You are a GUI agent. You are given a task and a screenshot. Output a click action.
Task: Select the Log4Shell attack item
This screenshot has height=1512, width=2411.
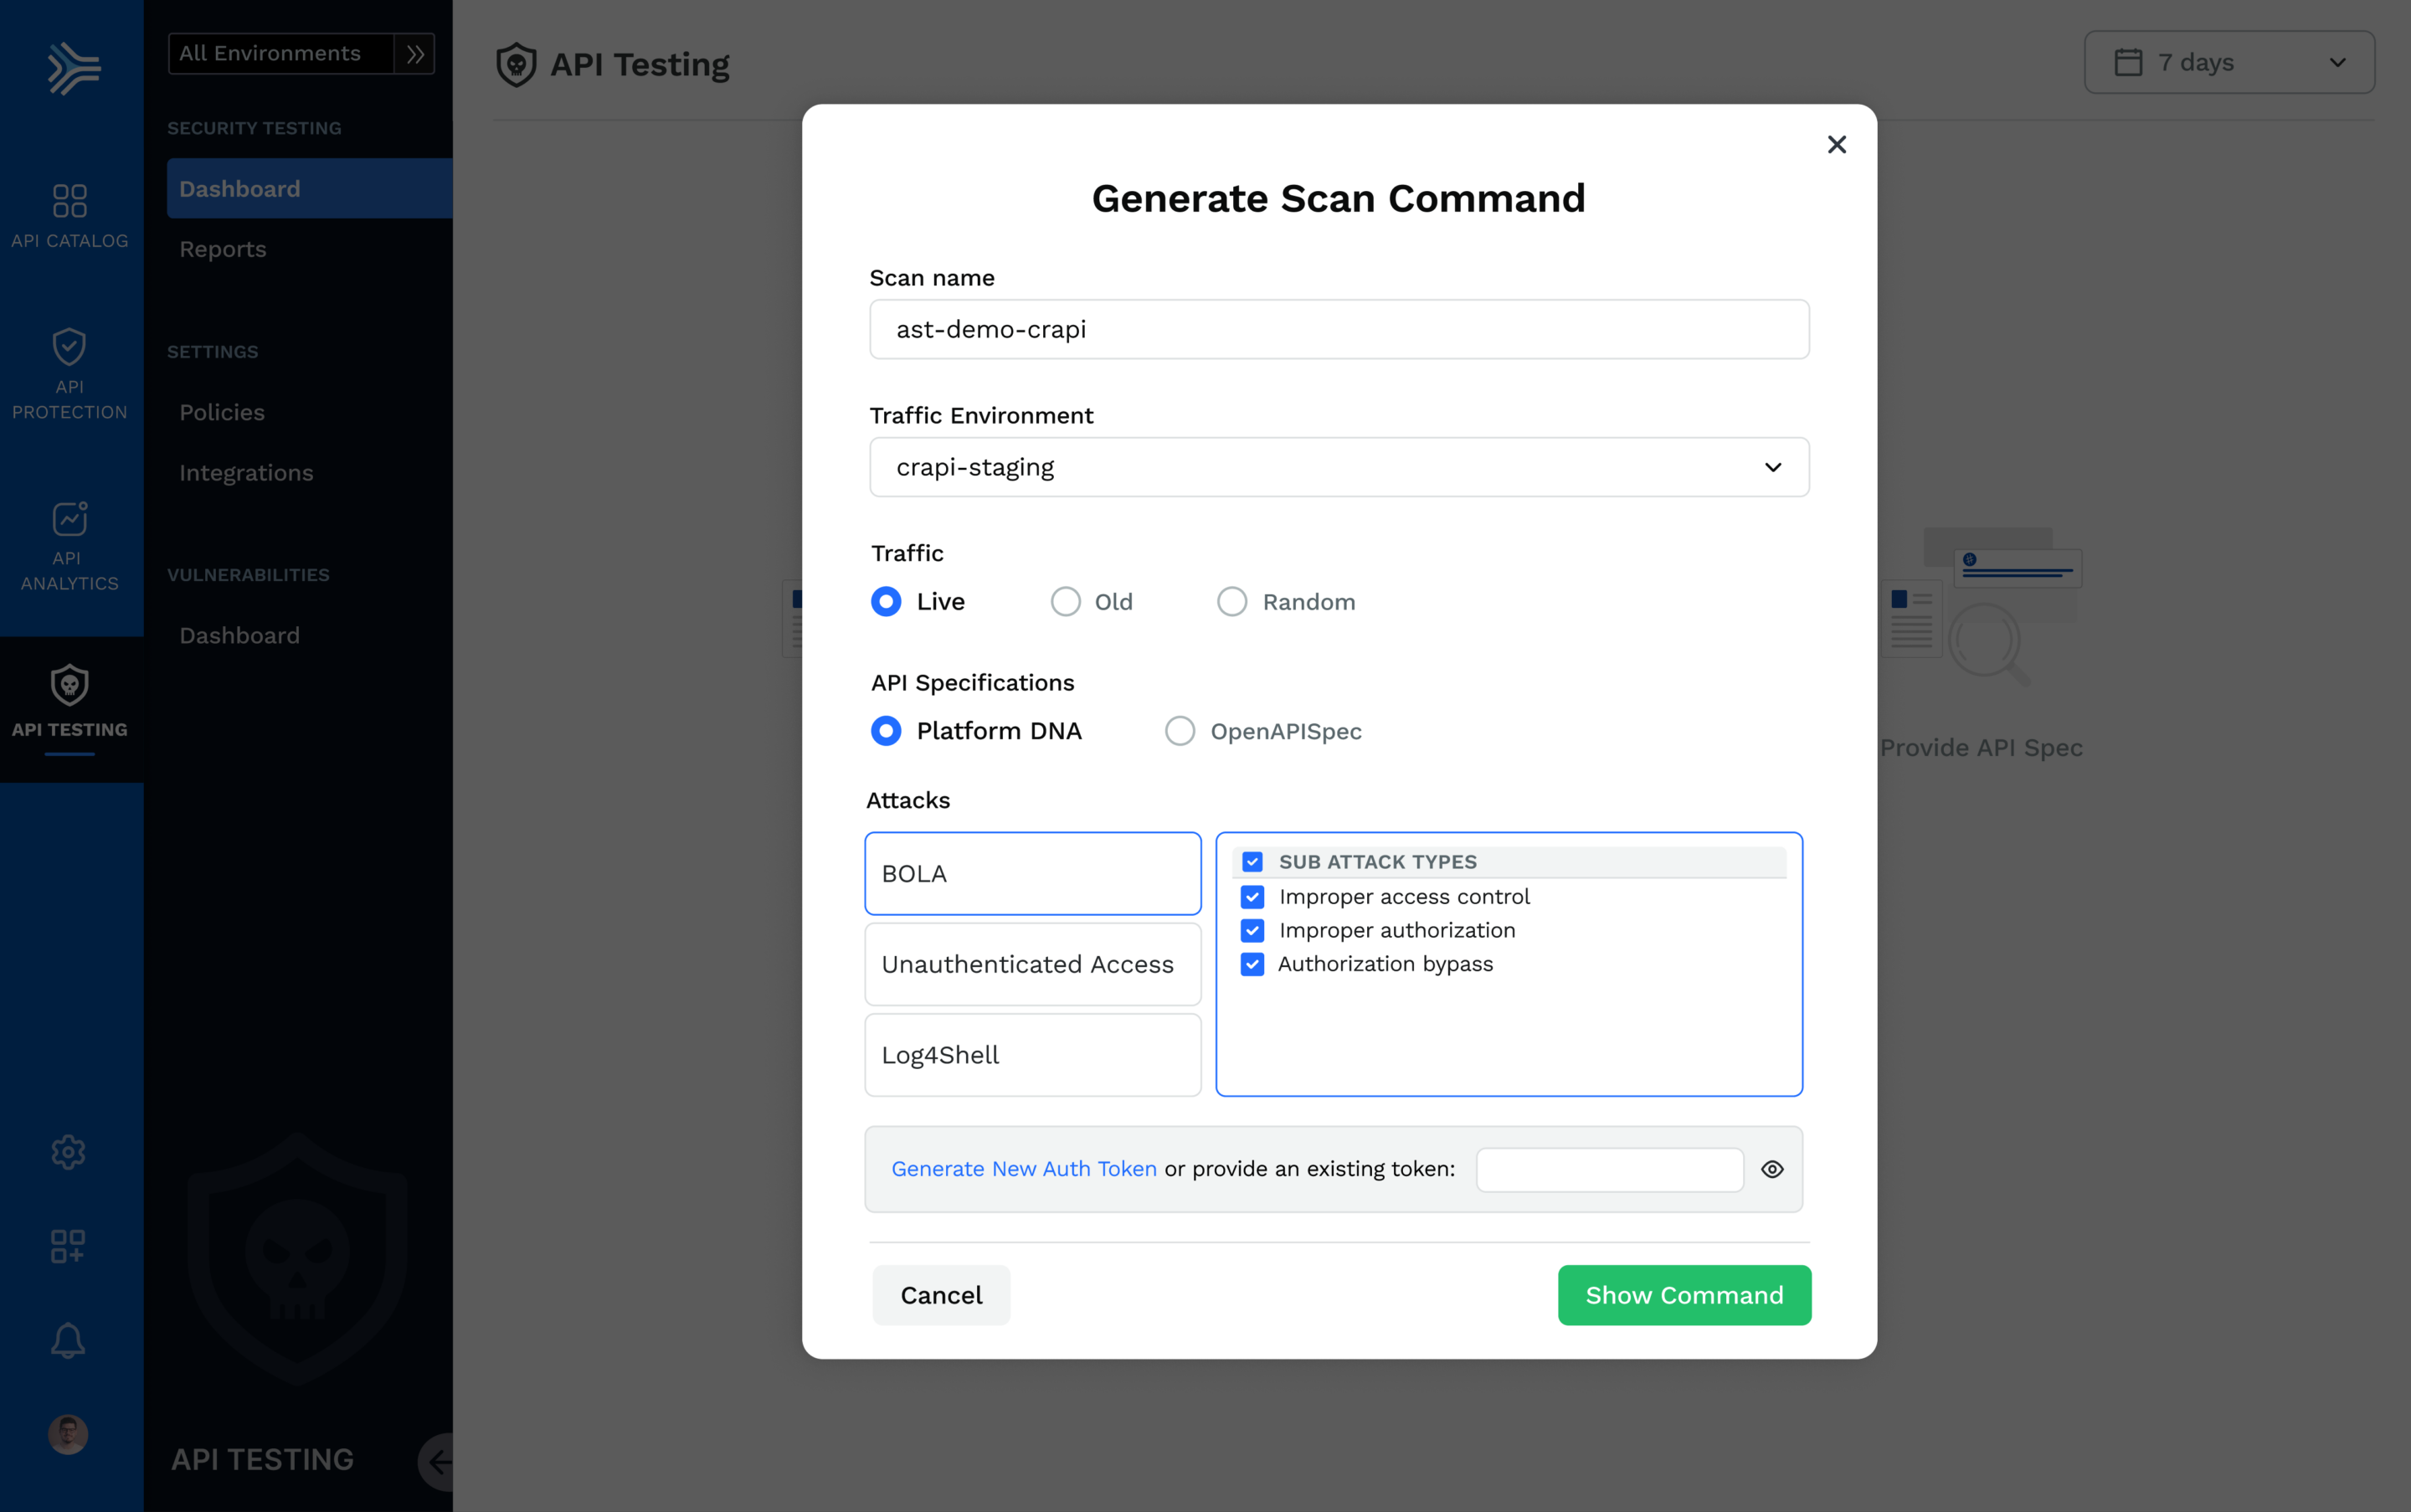(1032, 1055)
